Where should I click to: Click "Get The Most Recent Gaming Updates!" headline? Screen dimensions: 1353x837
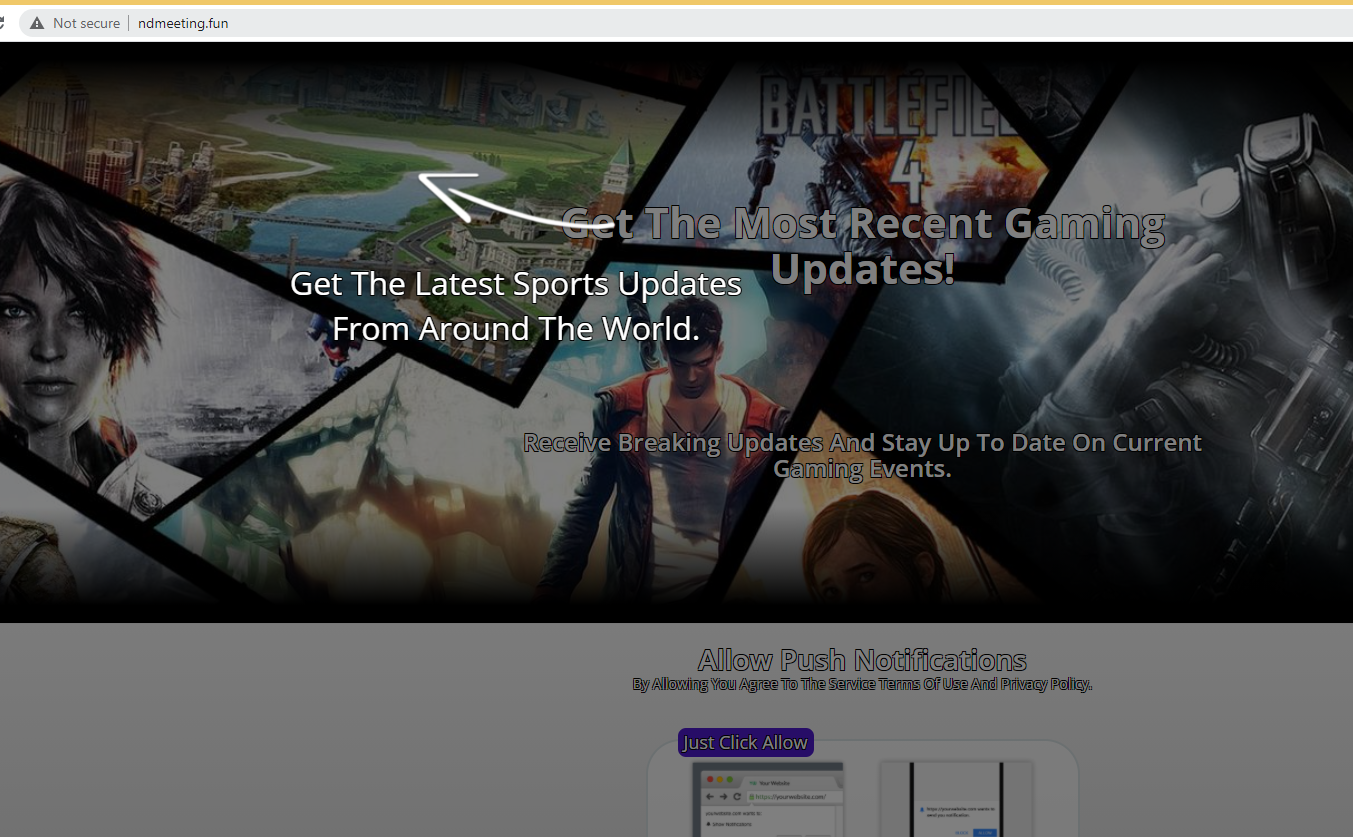[x=862, y=246]
